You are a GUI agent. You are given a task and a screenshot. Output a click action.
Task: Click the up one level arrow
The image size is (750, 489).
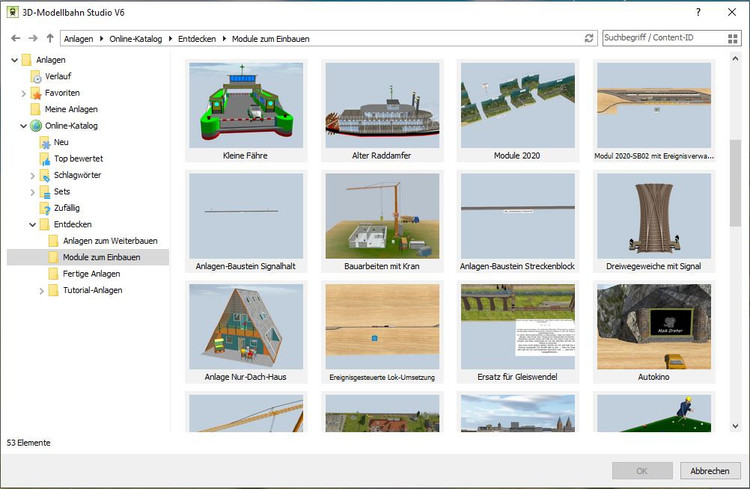click(49, 38)
